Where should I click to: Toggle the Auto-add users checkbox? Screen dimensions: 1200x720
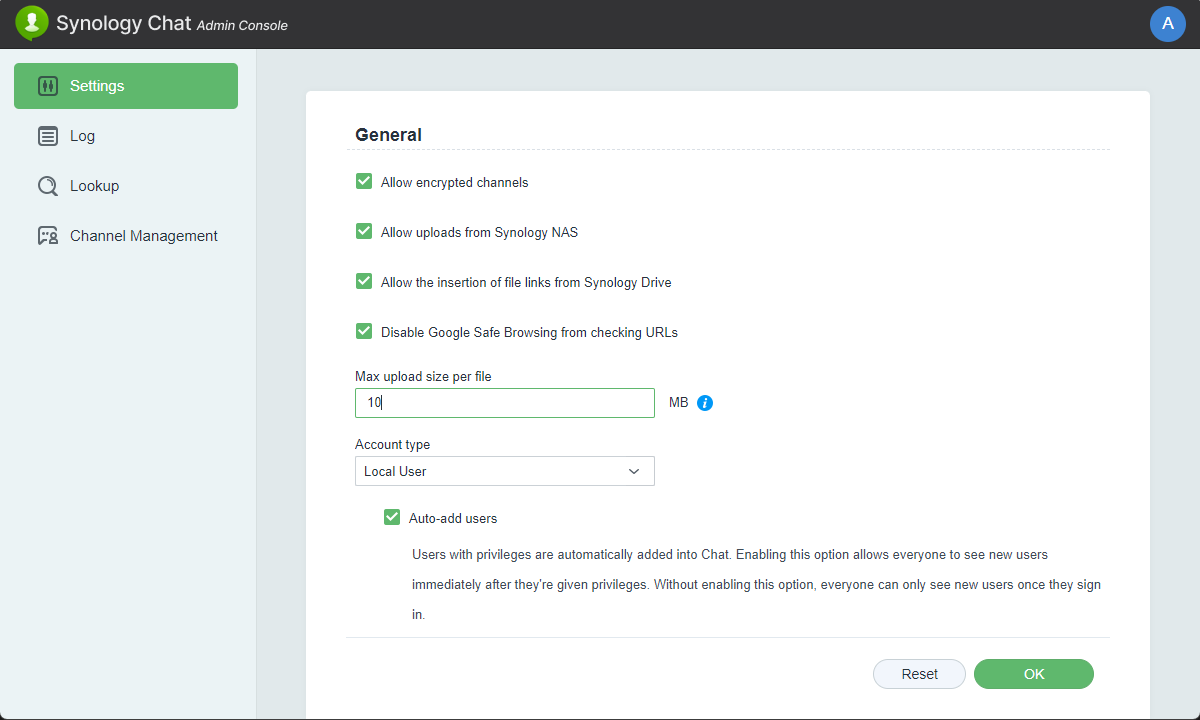point(392,518)
